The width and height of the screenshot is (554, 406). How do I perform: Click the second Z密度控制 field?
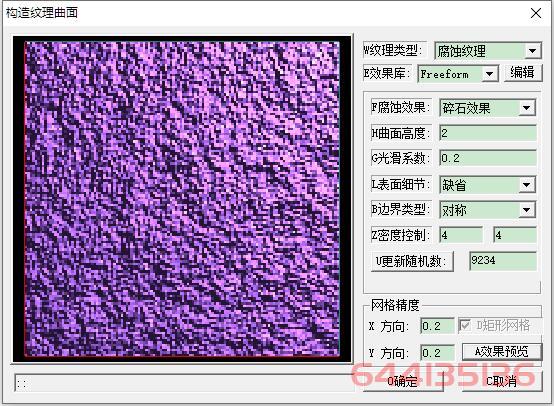[515, 235]
